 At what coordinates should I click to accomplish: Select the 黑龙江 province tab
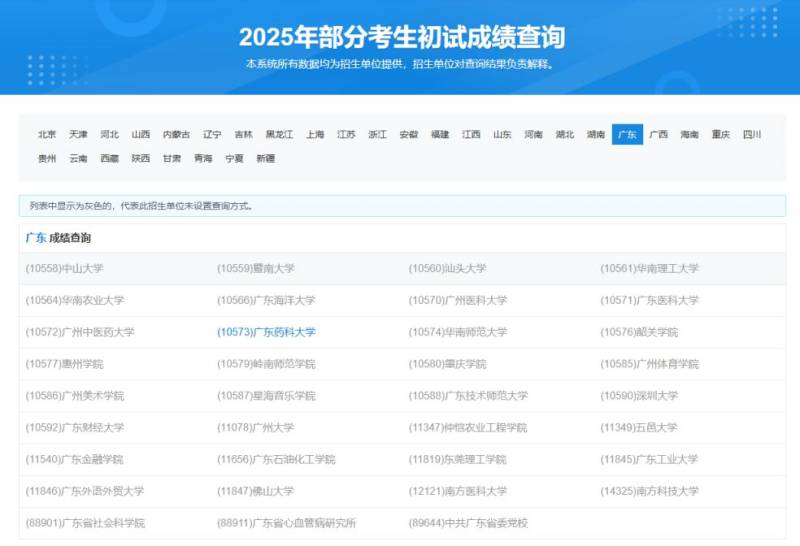coord(279,134)
